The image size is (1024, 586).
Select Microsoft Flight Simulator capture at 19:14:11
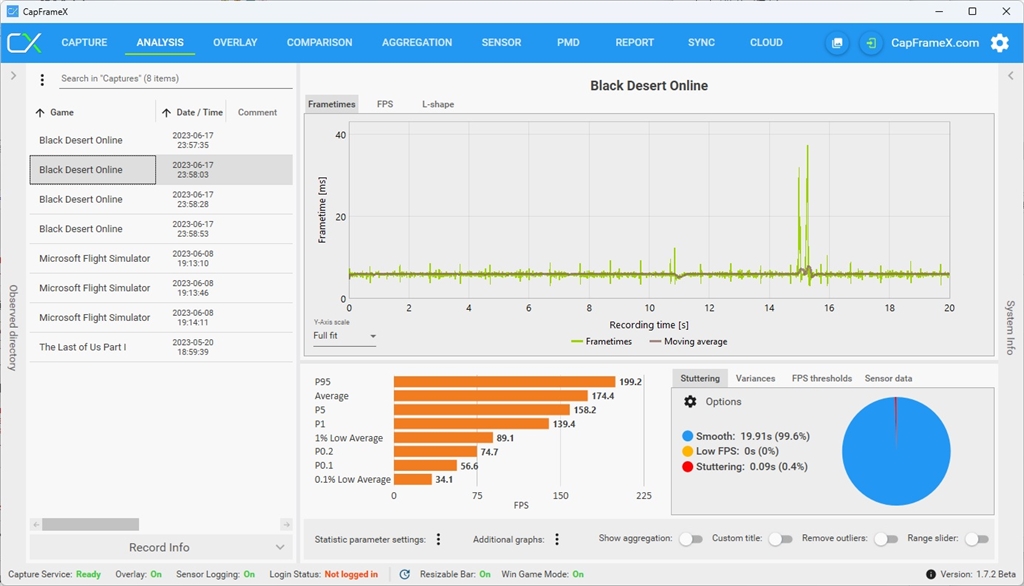[x=161, y=317]
